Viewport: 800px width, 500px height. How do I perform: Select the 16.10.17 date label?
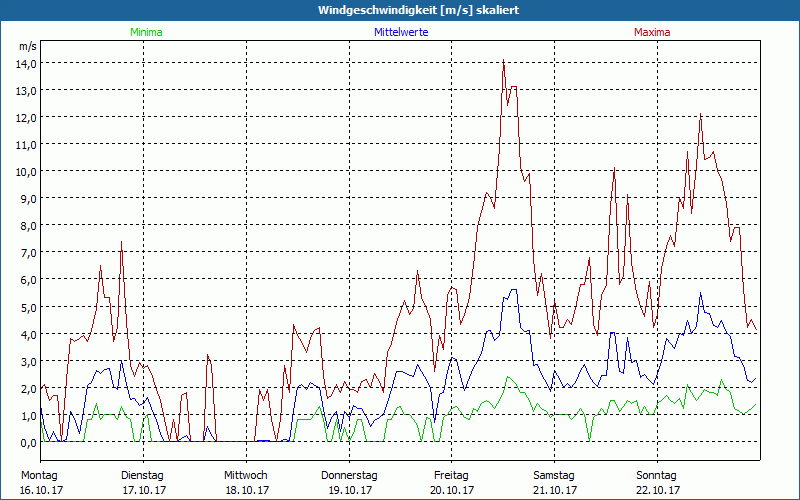[41, 490]
